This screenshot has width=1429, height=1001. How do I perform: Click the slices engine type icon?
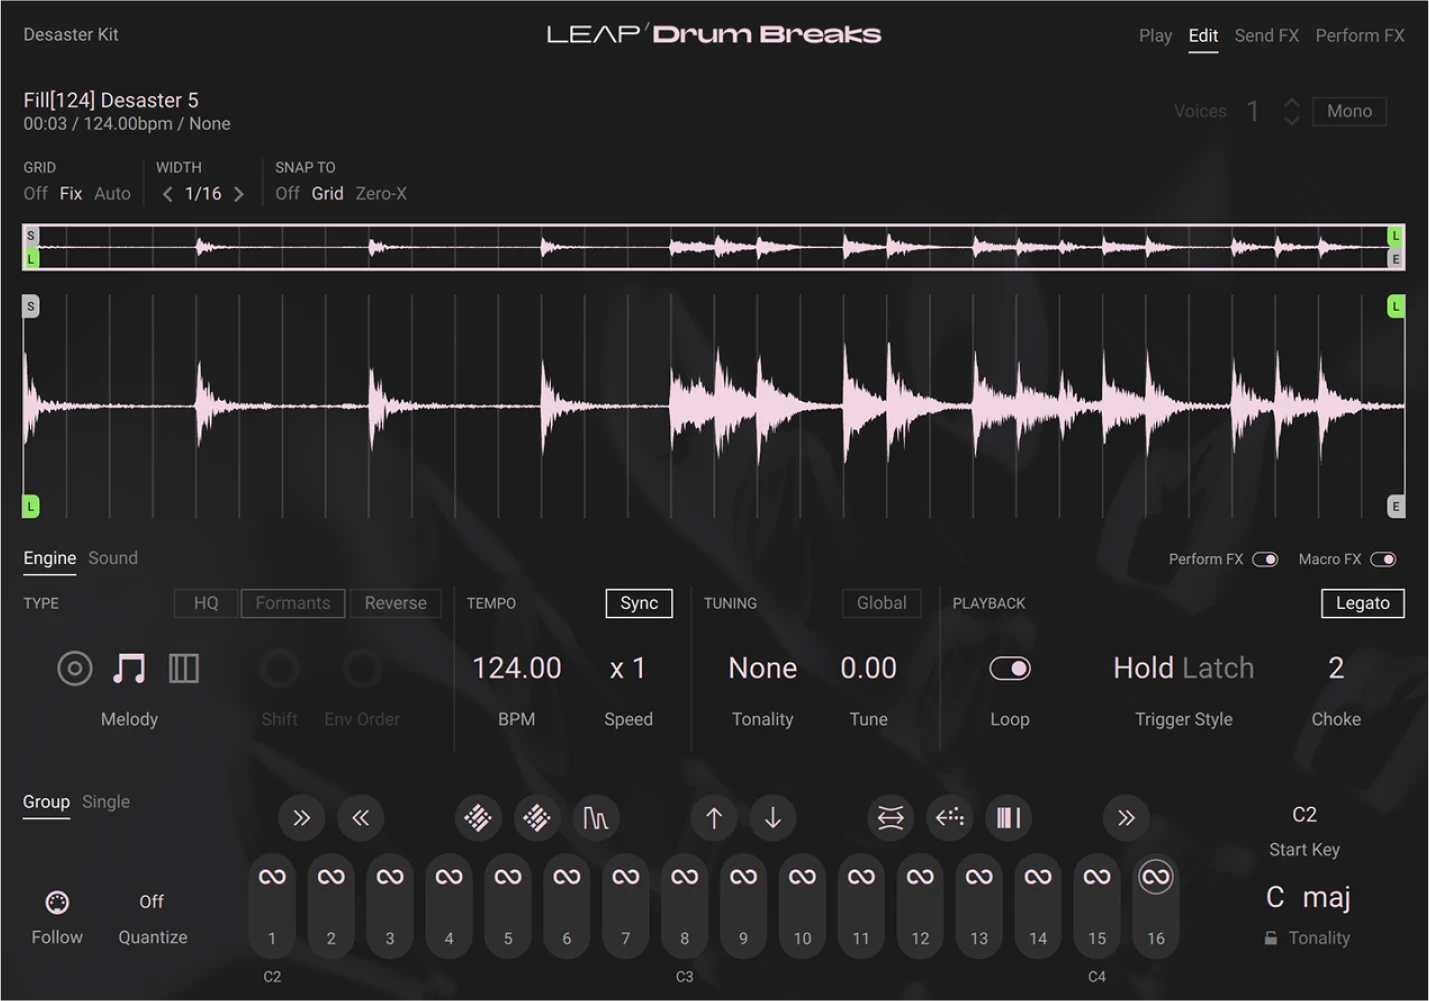coord(184,668)
